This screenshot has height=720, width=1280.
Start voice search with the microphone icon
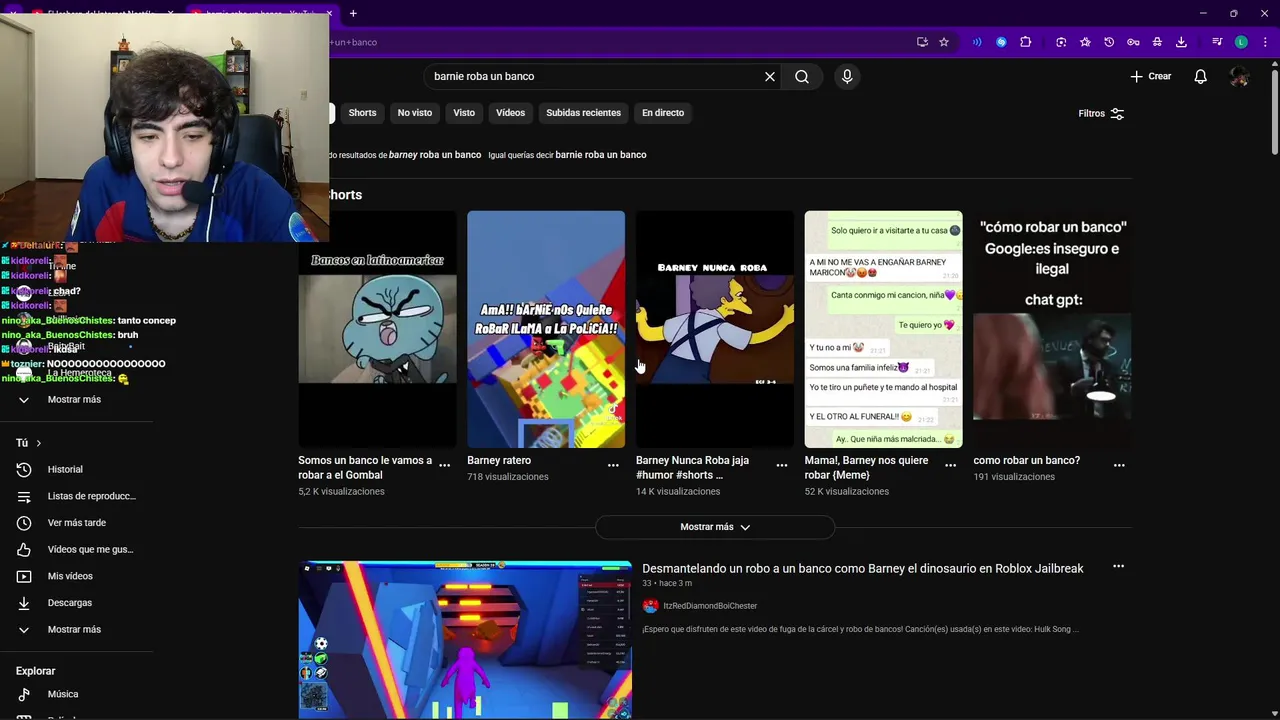click(x=847, y=76)
